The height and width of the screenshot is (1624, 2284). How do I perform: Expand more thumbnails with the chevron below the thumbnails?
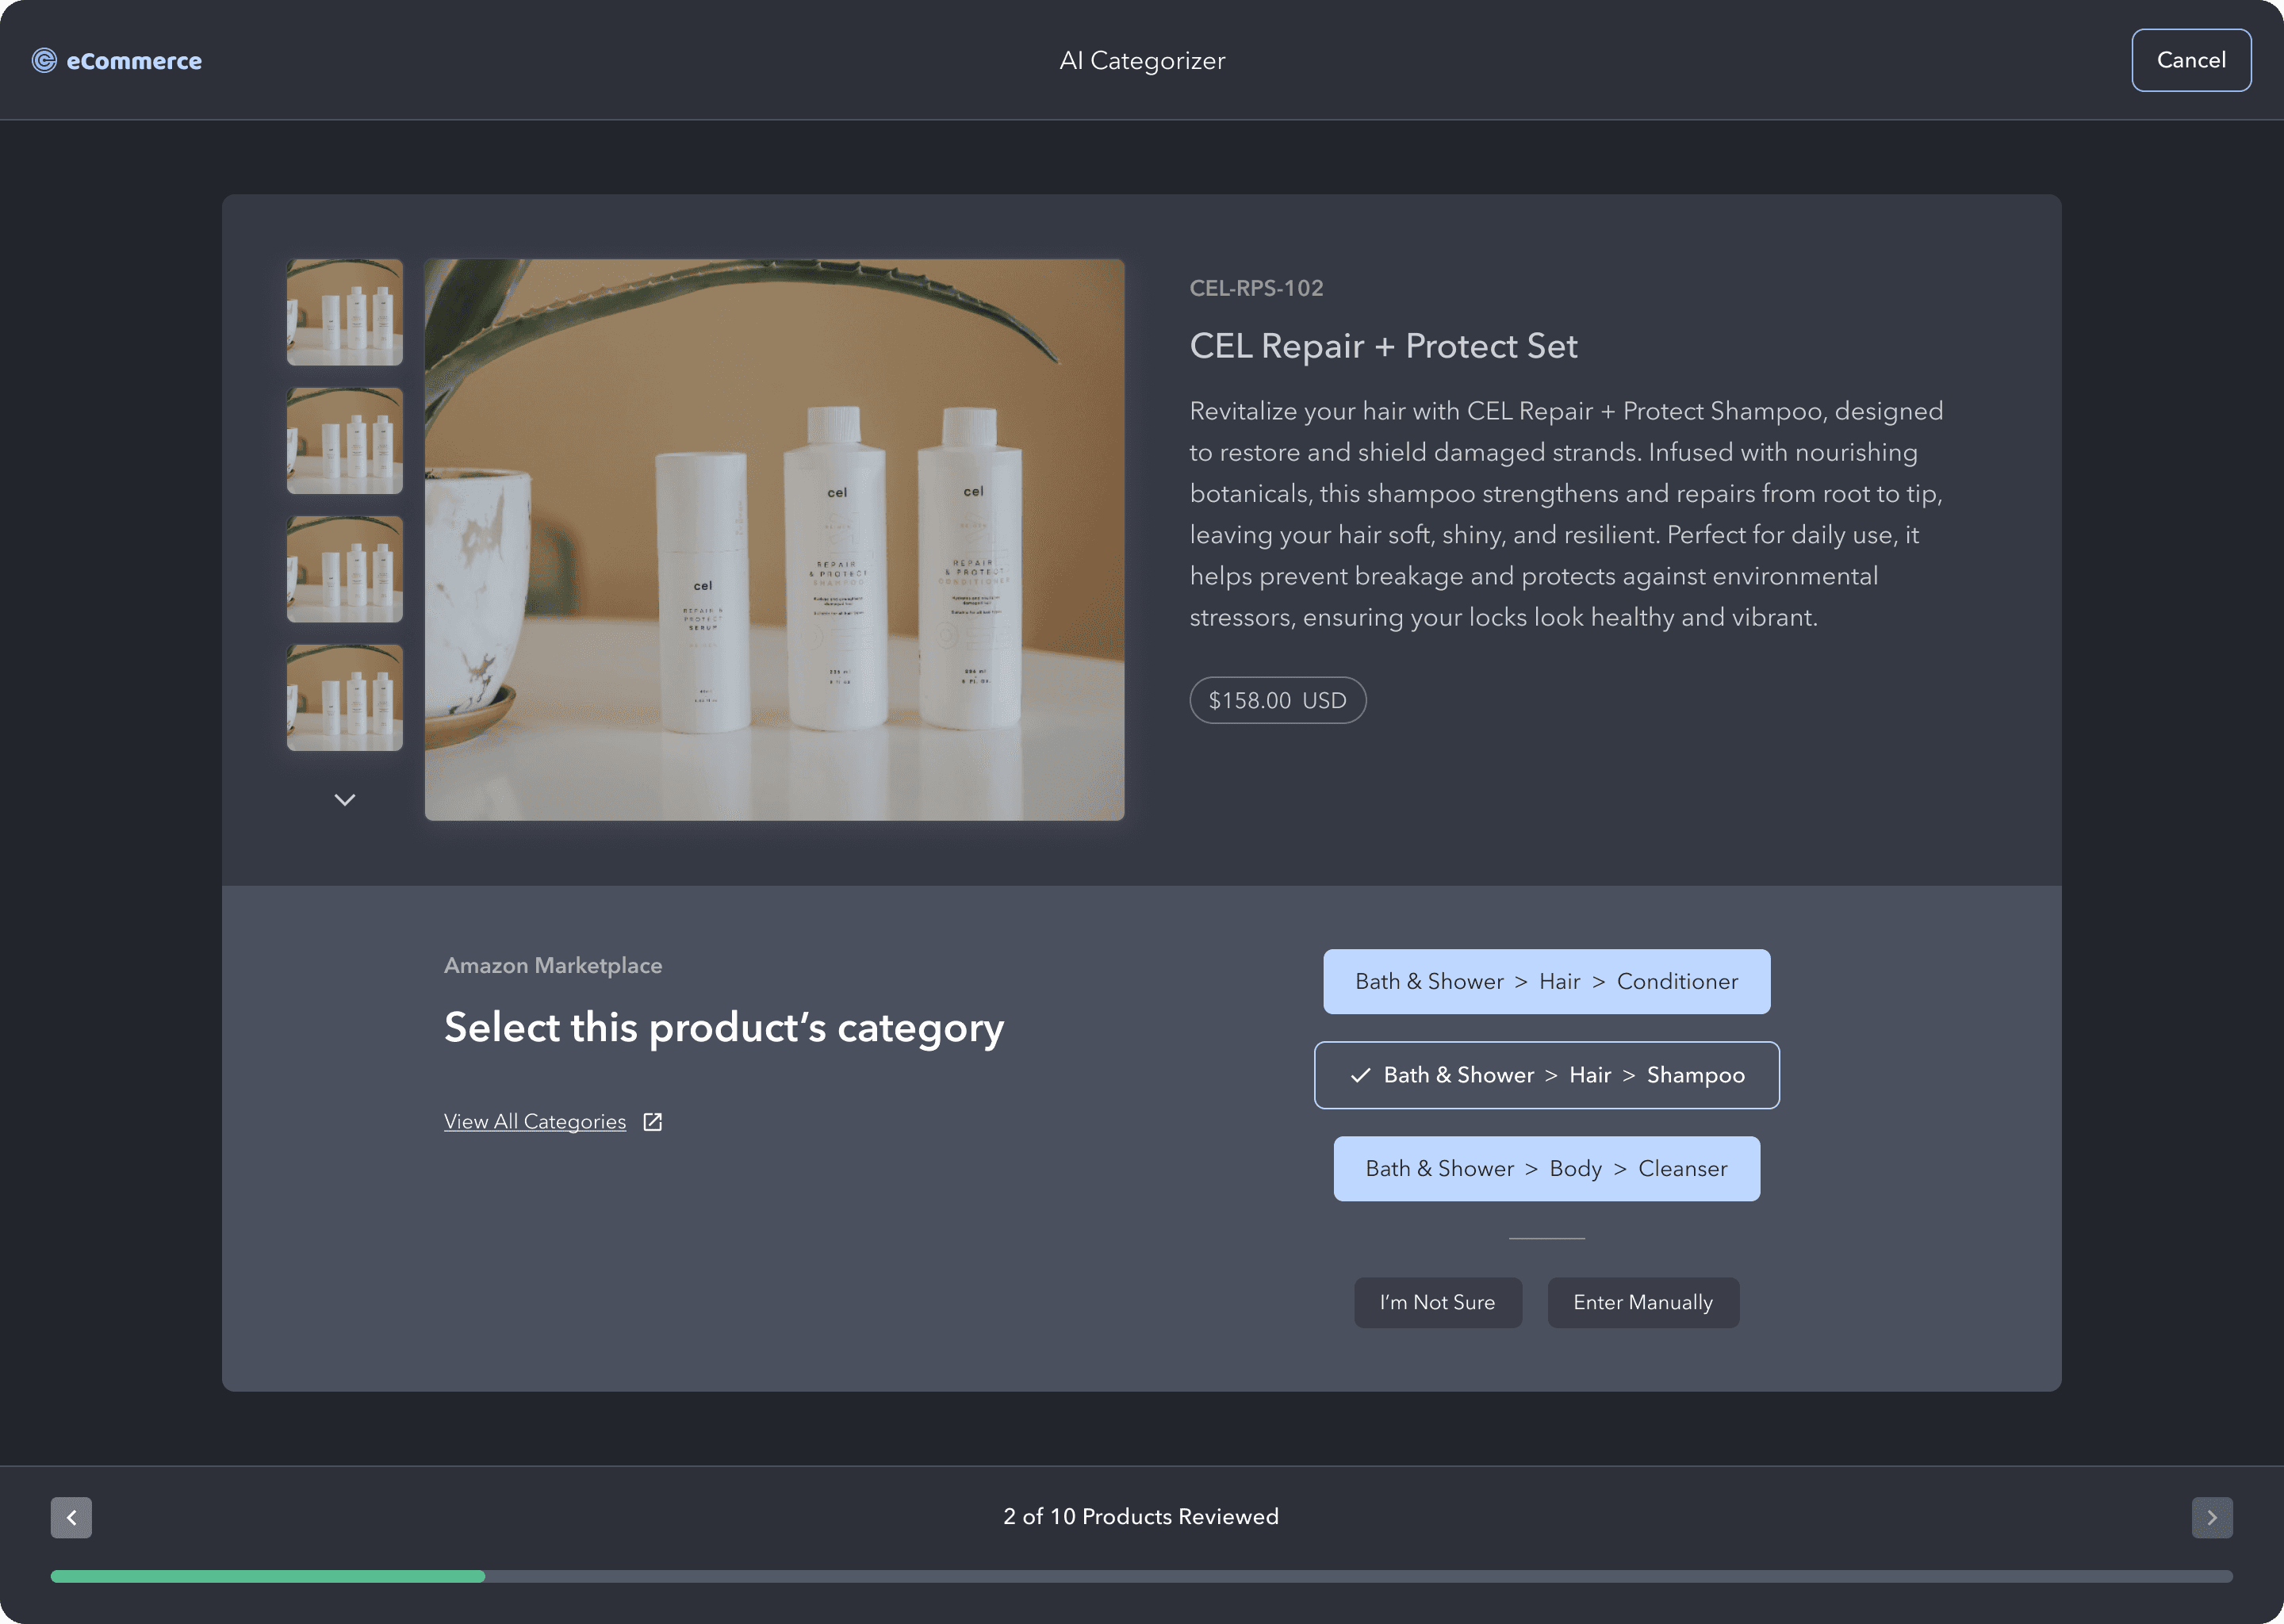[x=344, y=800]
